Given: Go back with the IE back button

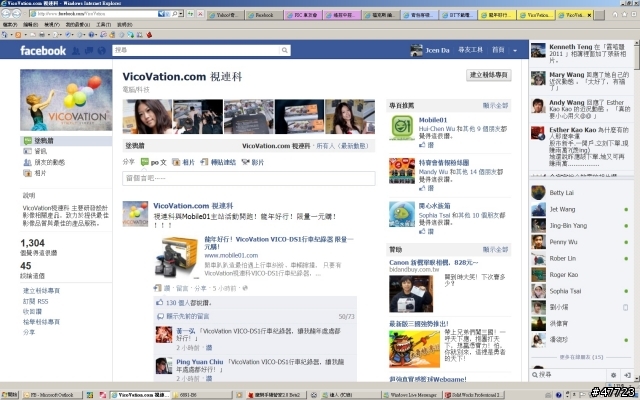Looking at the screenshot, I should [6, 14].
